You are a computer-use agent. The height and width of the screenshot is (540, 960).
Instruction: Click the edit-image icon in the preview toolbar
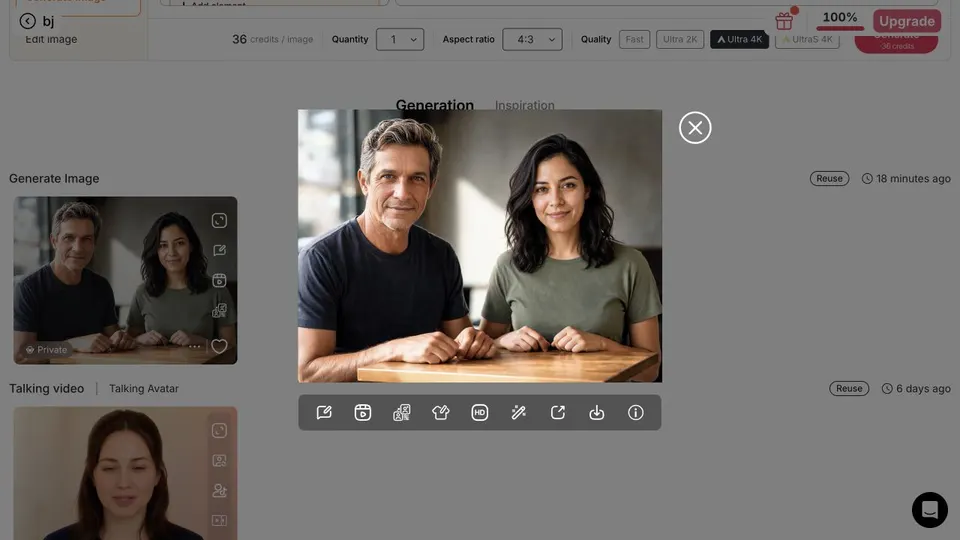[x=324, y=413]
